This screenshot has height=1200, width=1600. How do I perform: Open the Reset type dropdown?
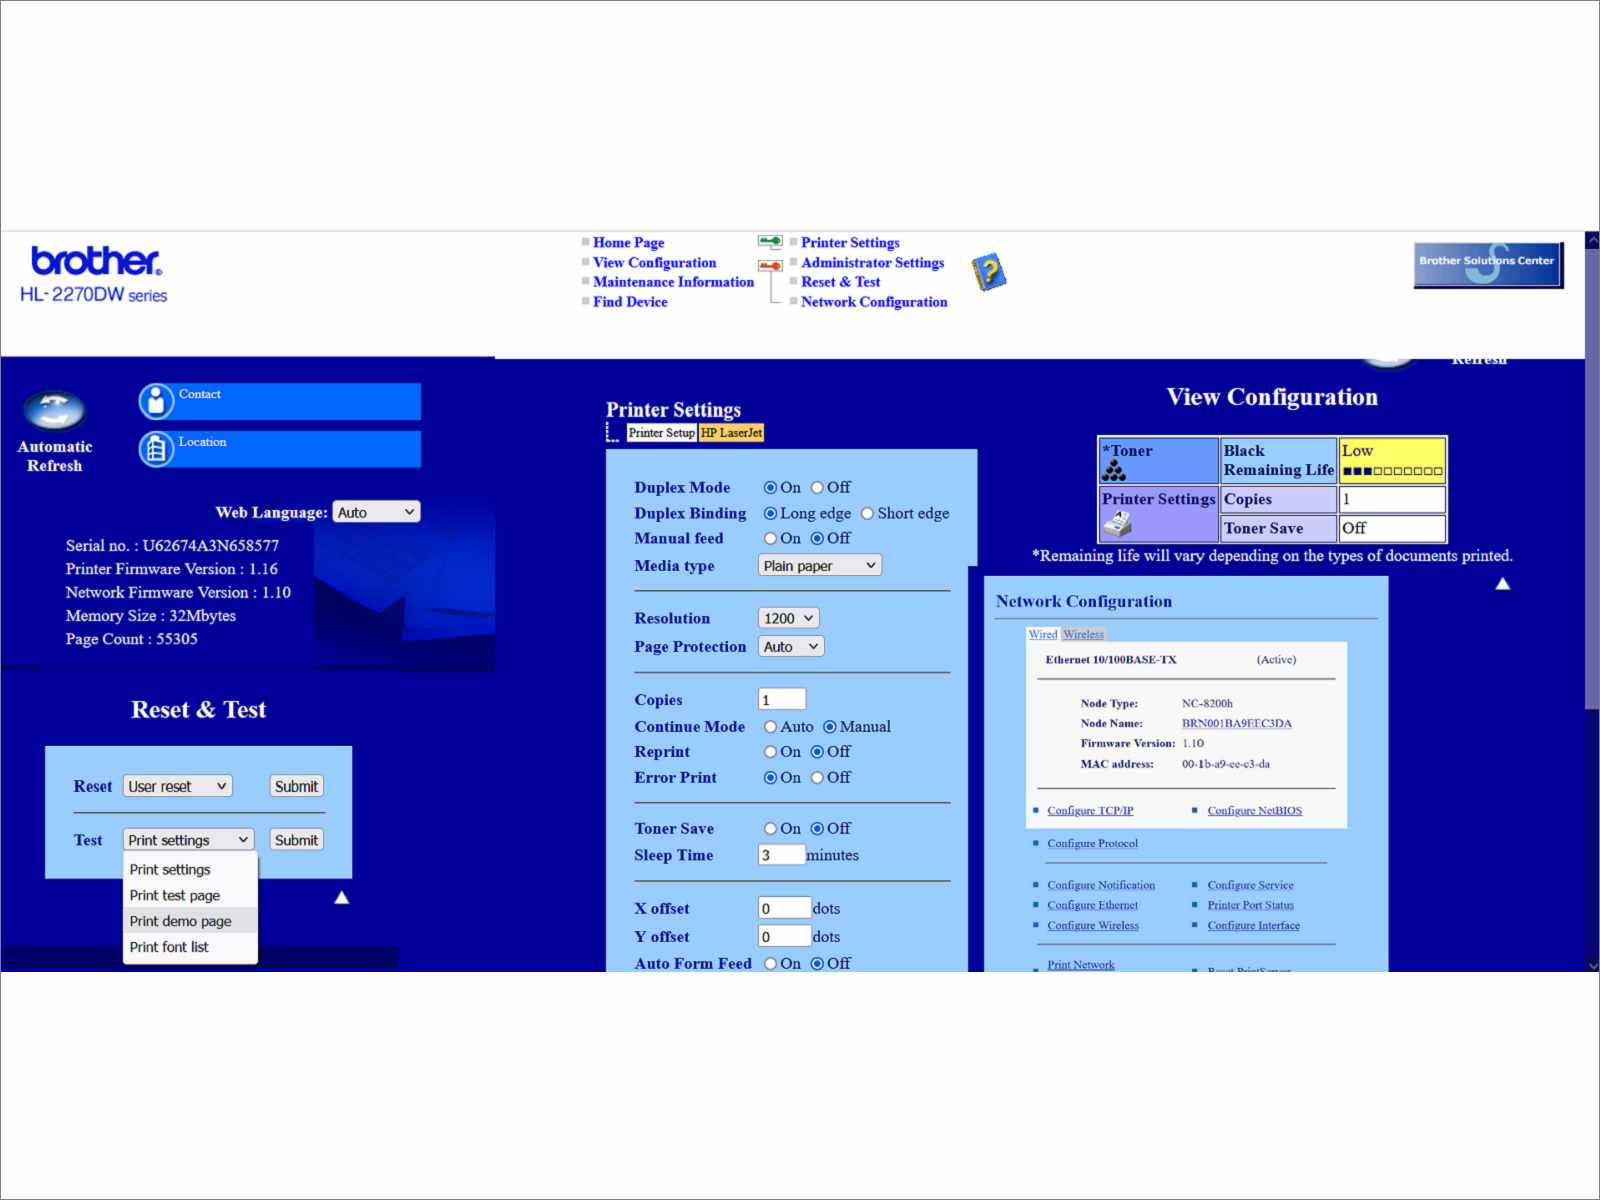tap(178, 786)
